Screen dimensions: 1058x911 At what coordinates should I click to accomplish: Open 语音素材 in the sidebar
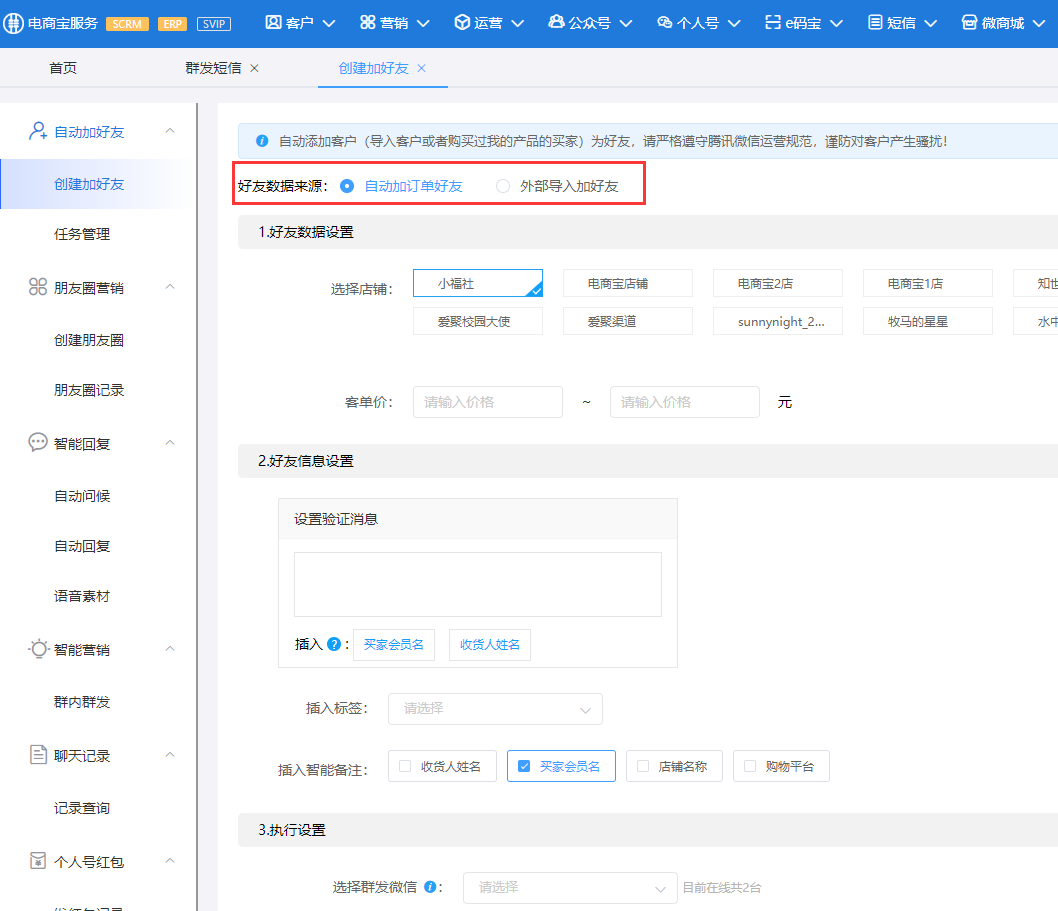[82, 596]
